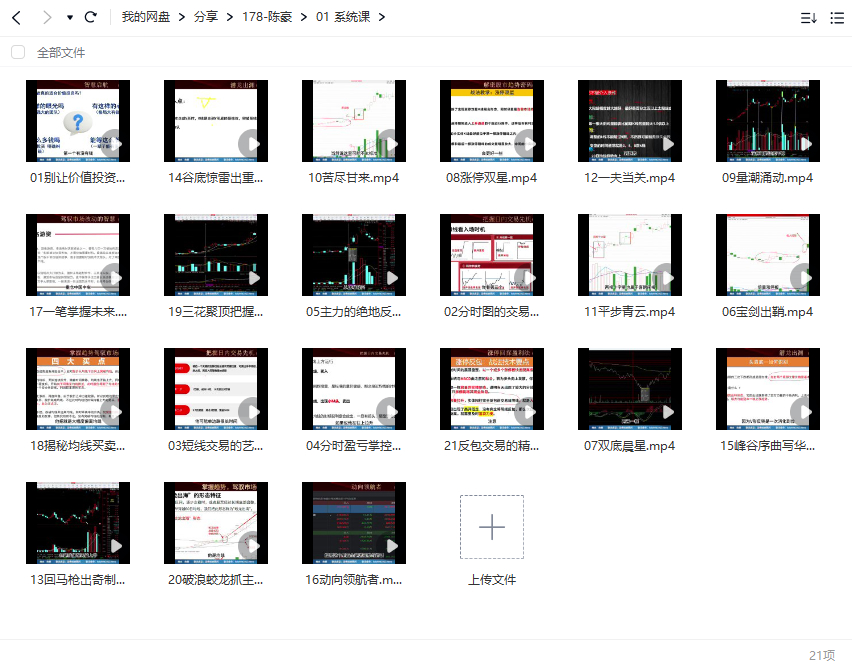Expand the chevron after 01 系统课
The image size is (852, 665).
point(381,18)
